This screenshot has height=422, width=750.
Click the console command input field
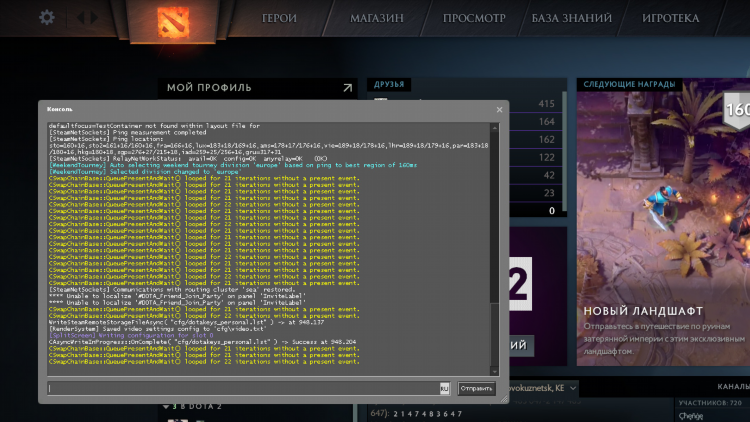(x=243, y=389)
